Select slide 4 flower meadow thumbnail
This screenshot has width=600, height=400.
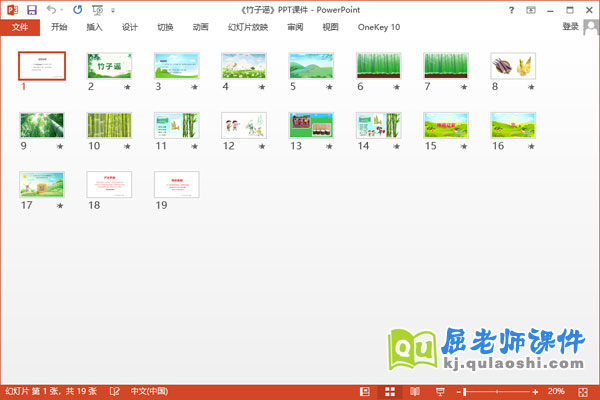click(x=244, y=66)
